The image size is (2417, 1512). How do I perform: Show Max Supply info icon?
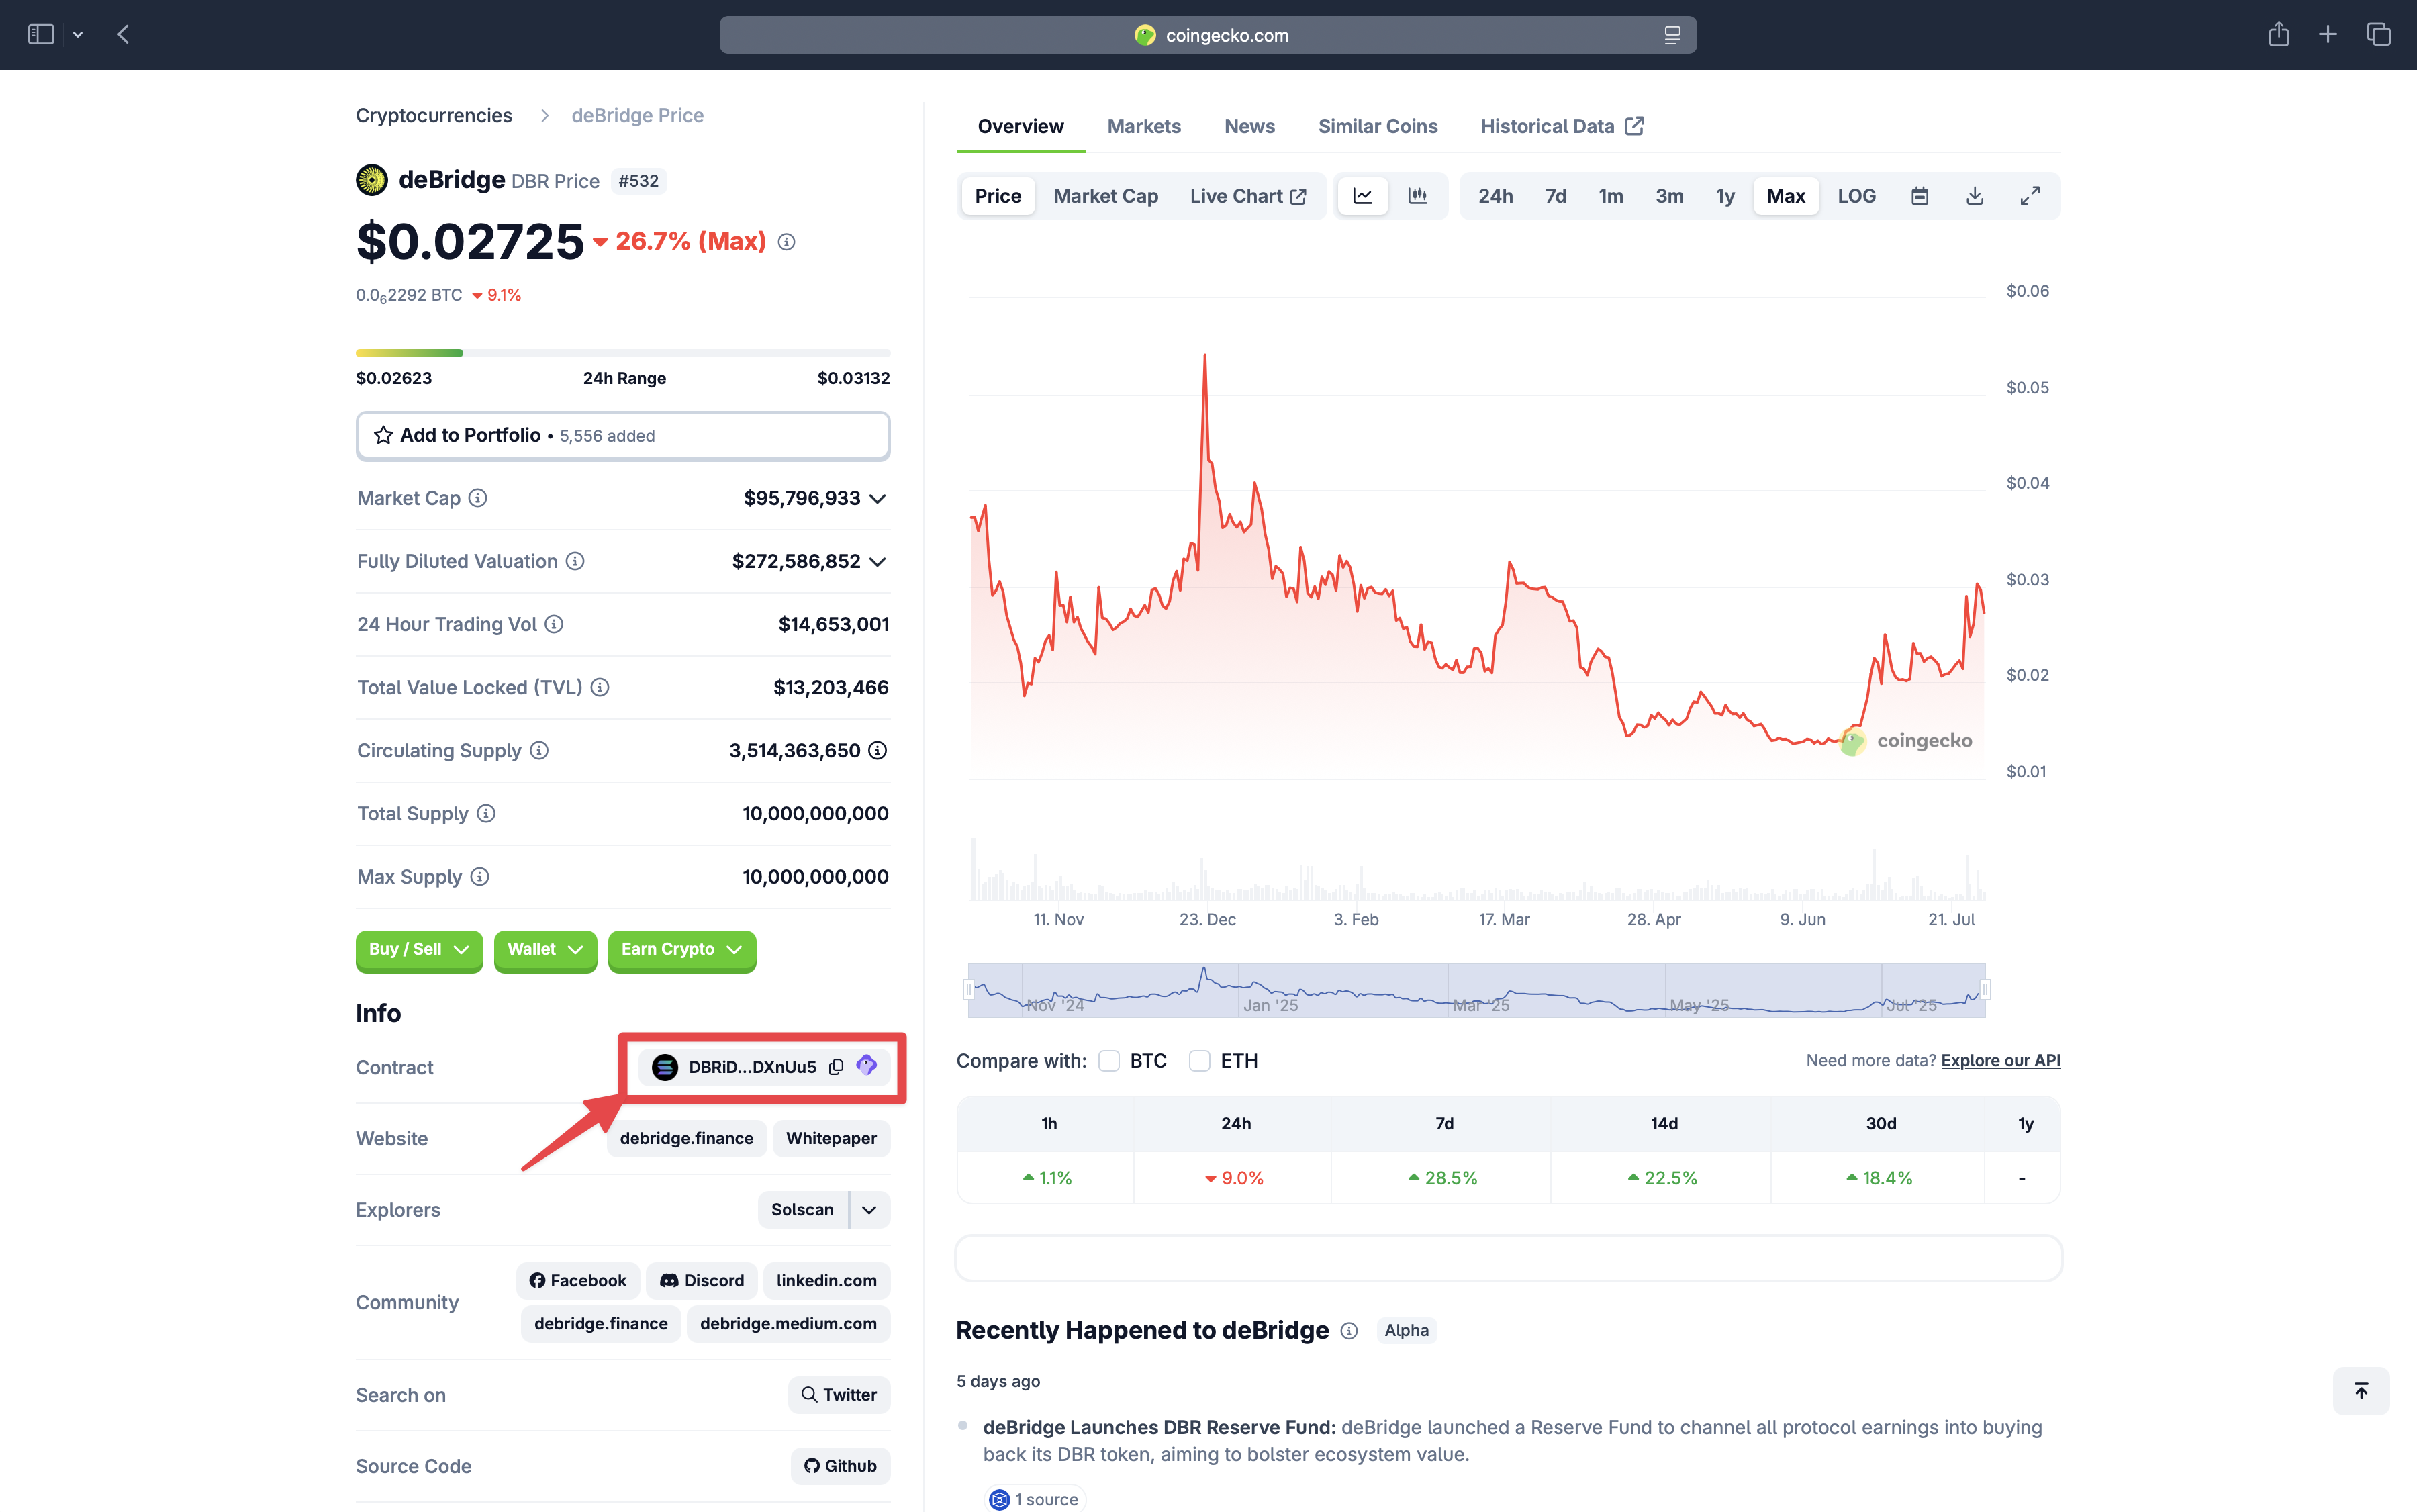tap(480, 876)
